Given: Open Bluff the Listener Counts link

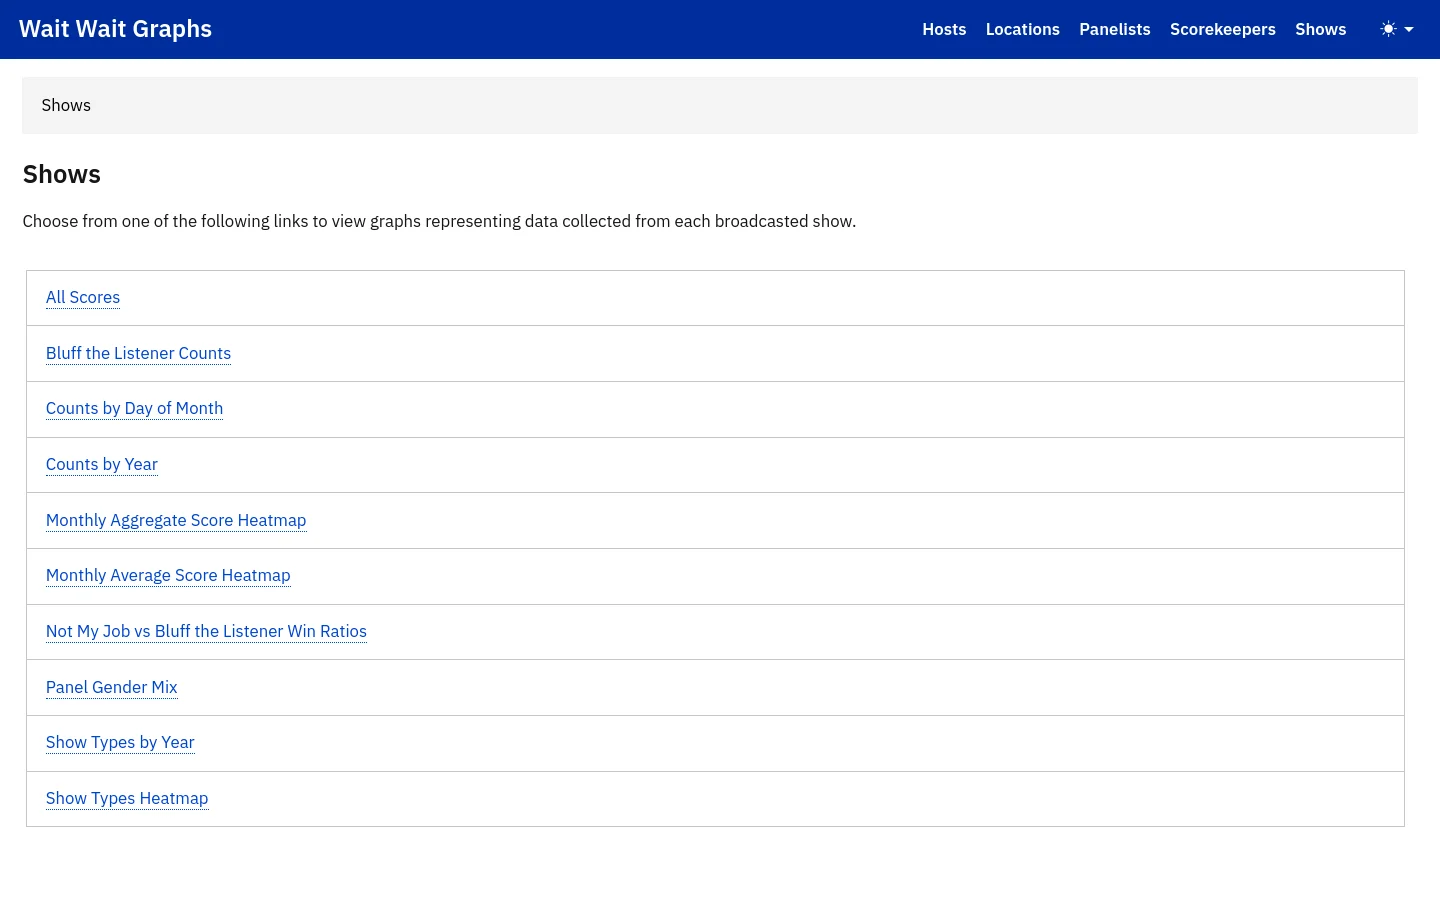Looking at the screenshot, I should pyautogui.click(x=138, y=353).
